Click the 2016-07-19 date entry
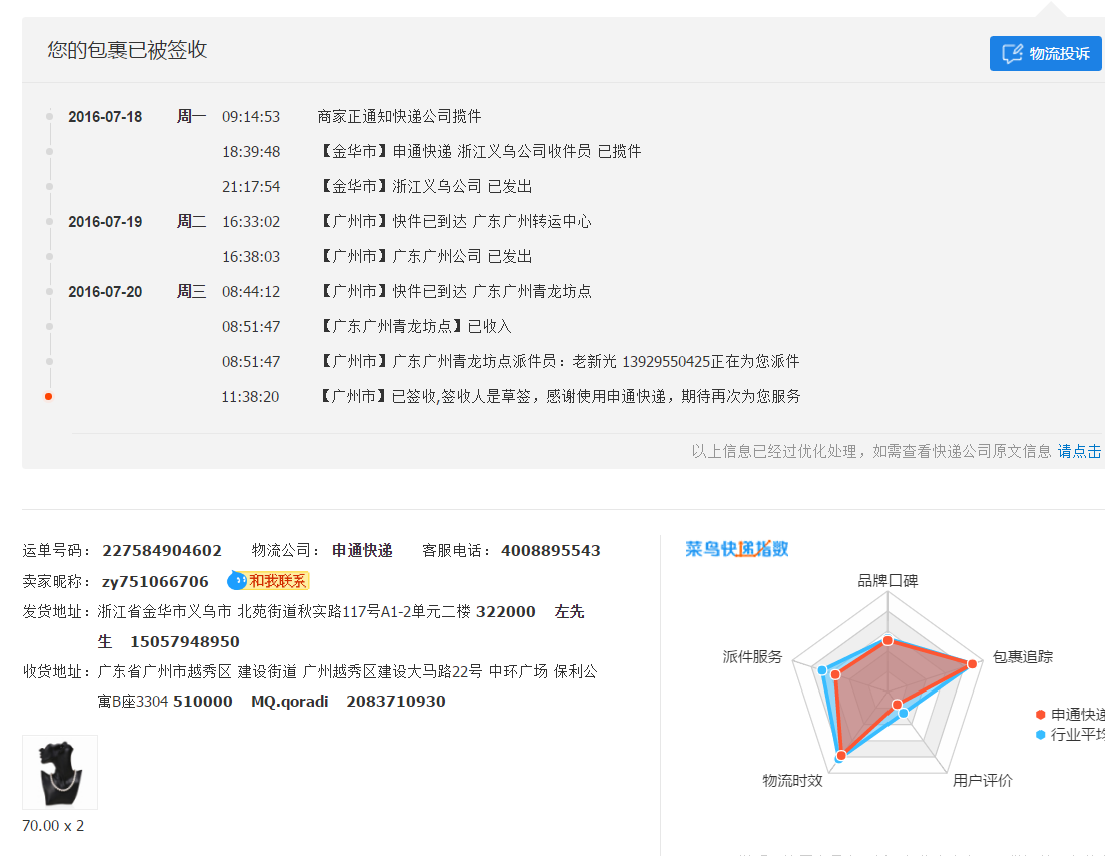 tap(105, 222)
